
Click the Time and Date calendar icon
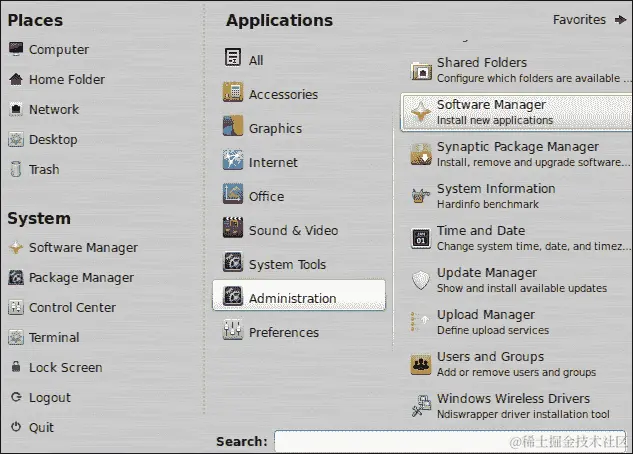[x=421, y=238]
